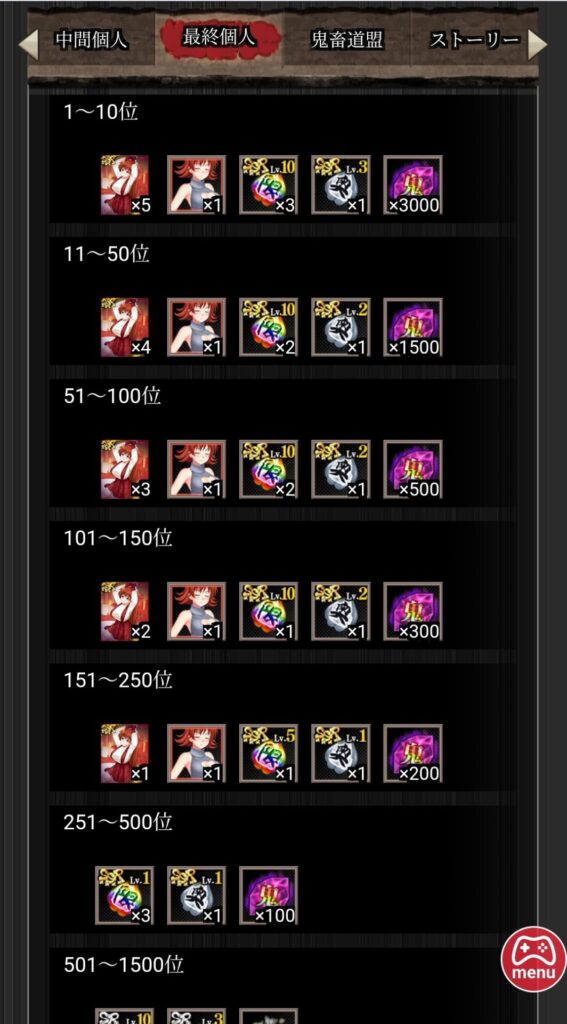This screenshot has width=567, height=1024.
Task: Open the 鬼畜道盟 tab
Action: [347, 40]
